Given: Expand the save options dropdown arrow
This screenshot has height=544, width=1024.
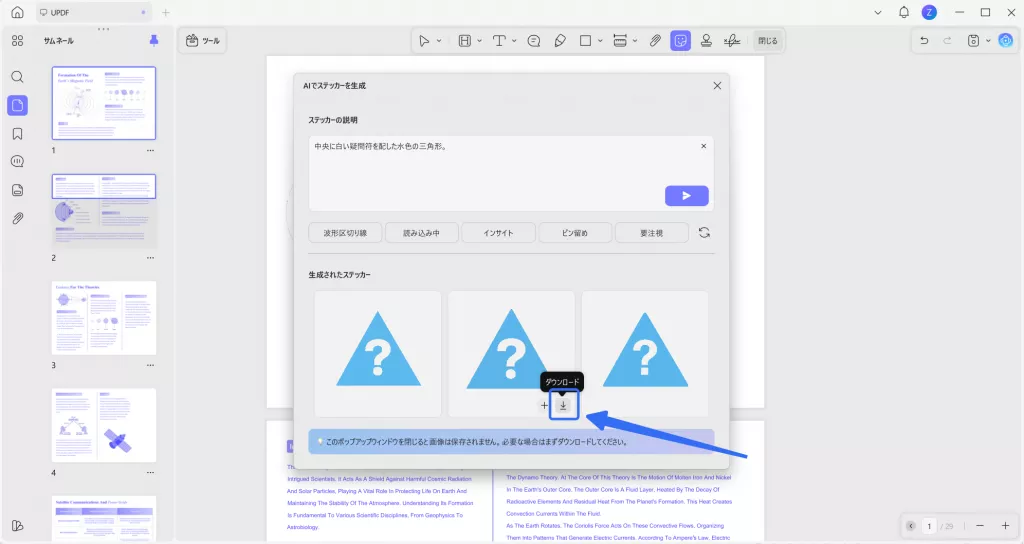Looking at the screenshot, I should (988, 40).
